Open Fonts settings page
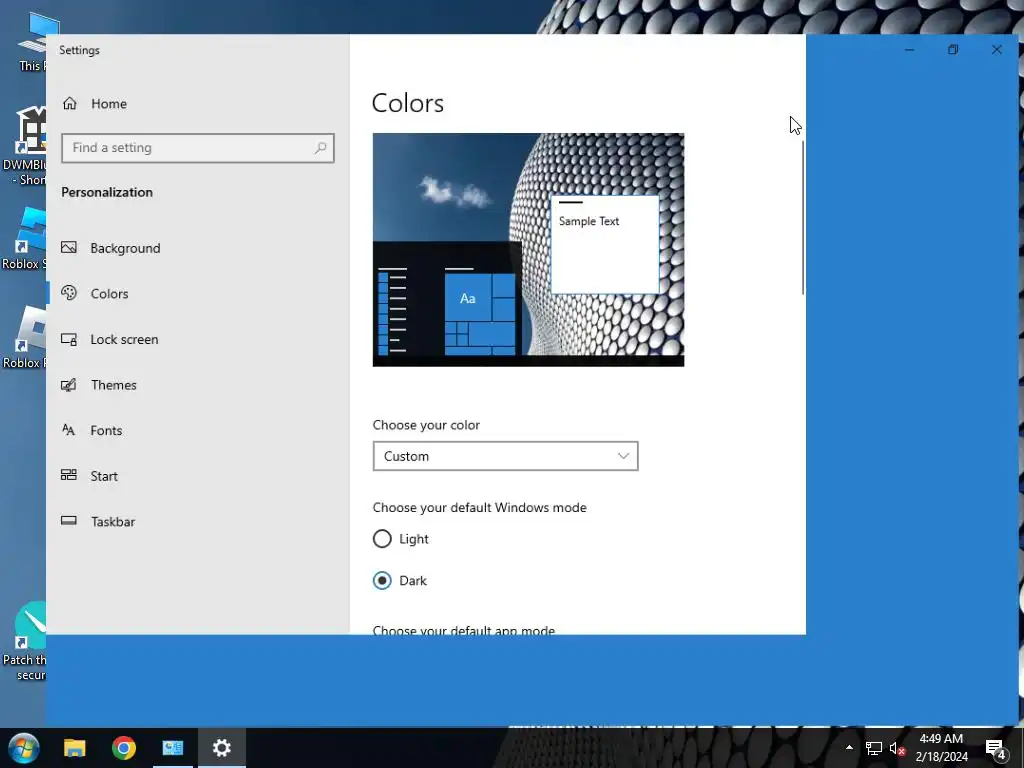 197,430
